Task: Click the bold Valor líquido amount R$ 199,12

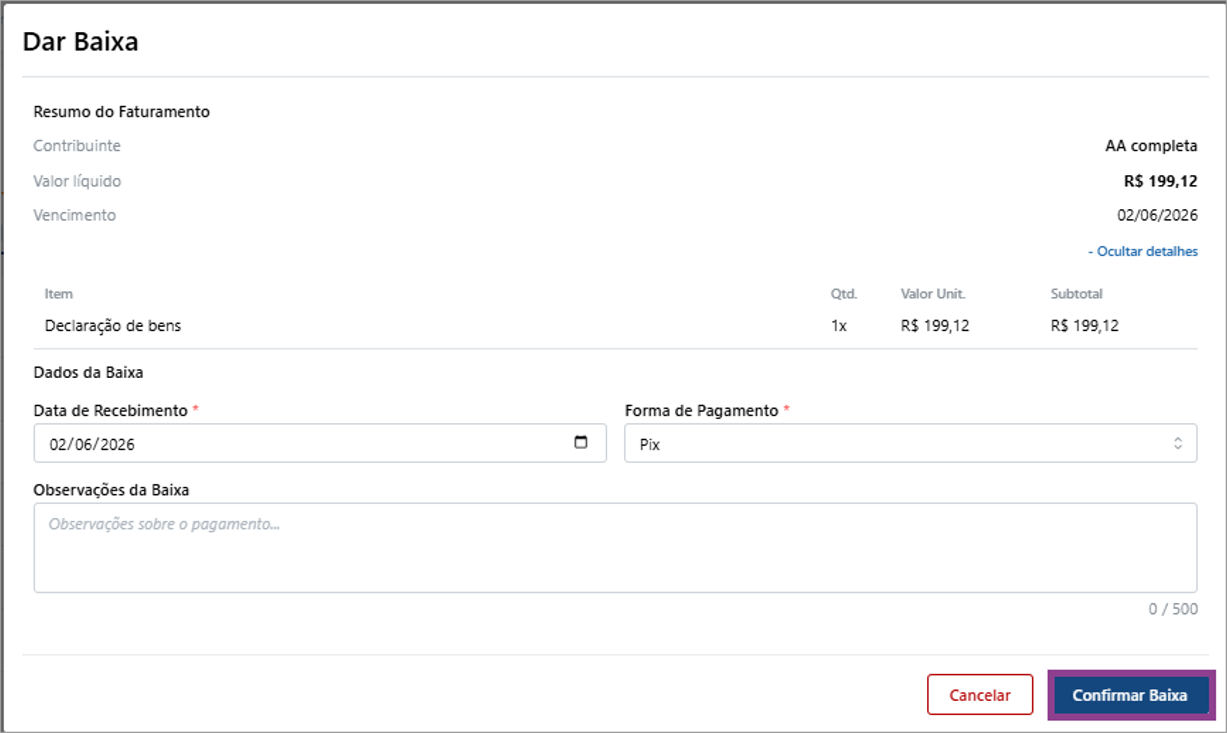Action: coord(1160,181)
